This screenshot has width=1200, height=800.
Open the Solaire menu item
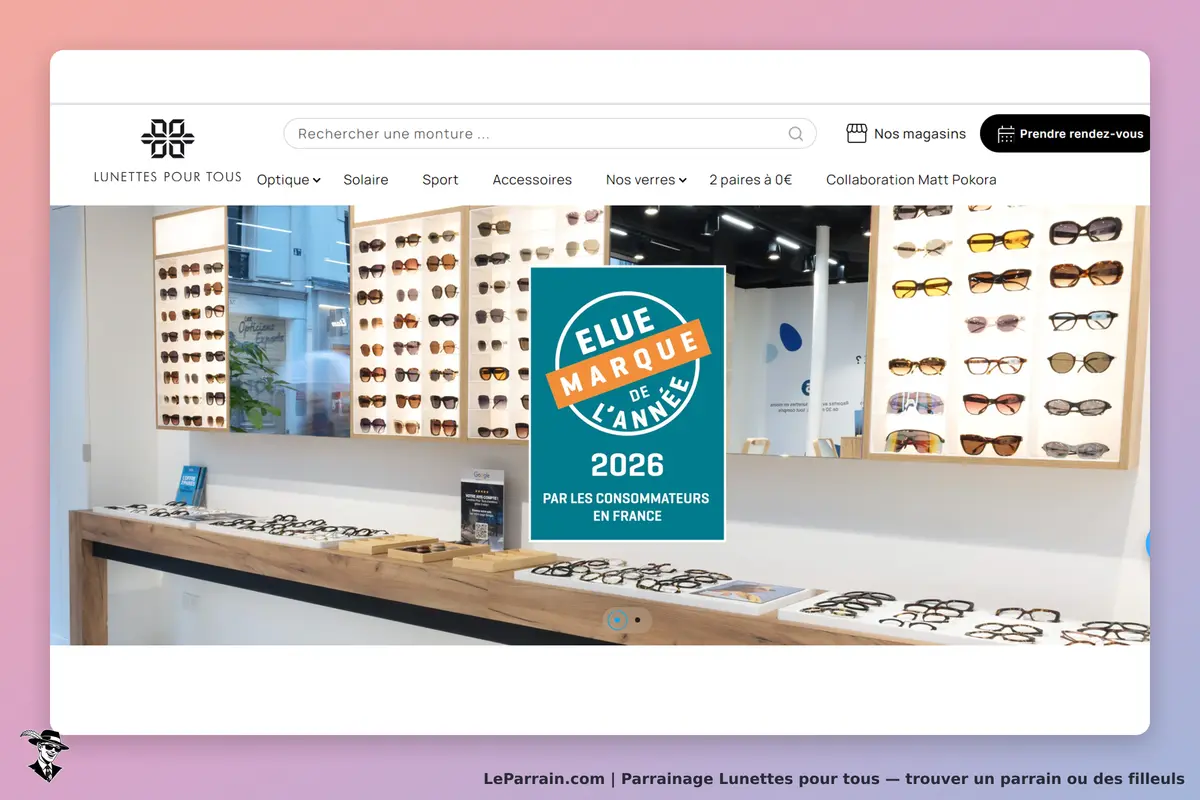366,180
